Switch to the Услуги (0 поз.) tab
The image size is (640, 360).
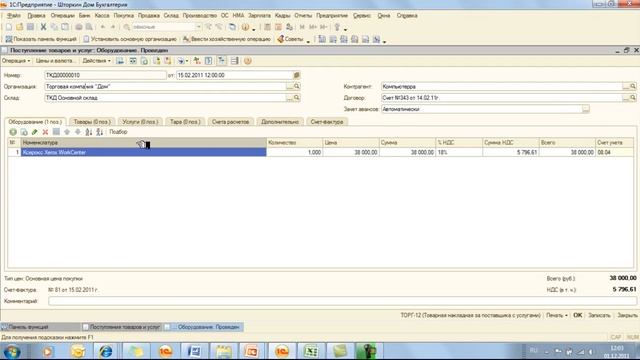click(x=140, y=122)
